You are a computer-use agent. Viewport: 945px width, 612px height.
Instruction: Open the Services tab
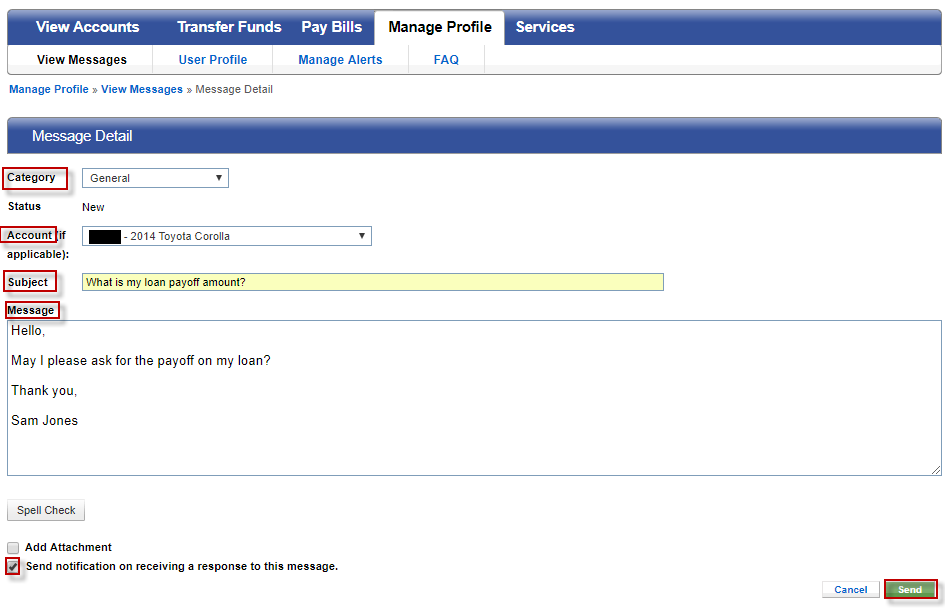(545, 27)
